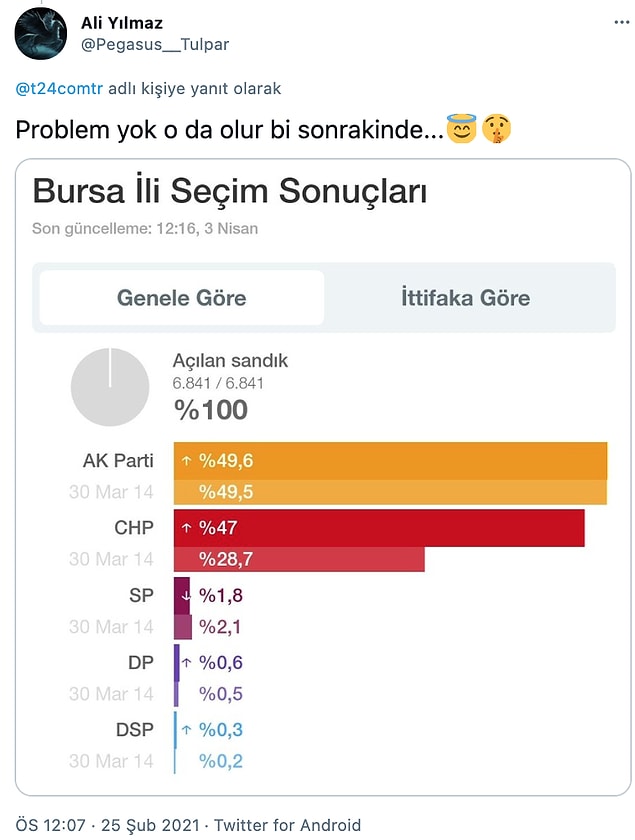Image resolution: width=635 pixels, height=840 pixels.
Task: Click the red CHP %47 bar
Action: coord(379,528)
